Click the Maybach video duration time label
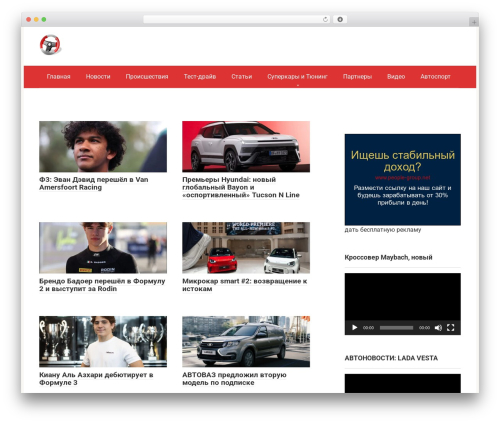This screenshot has width=500, height=423. 424,328
